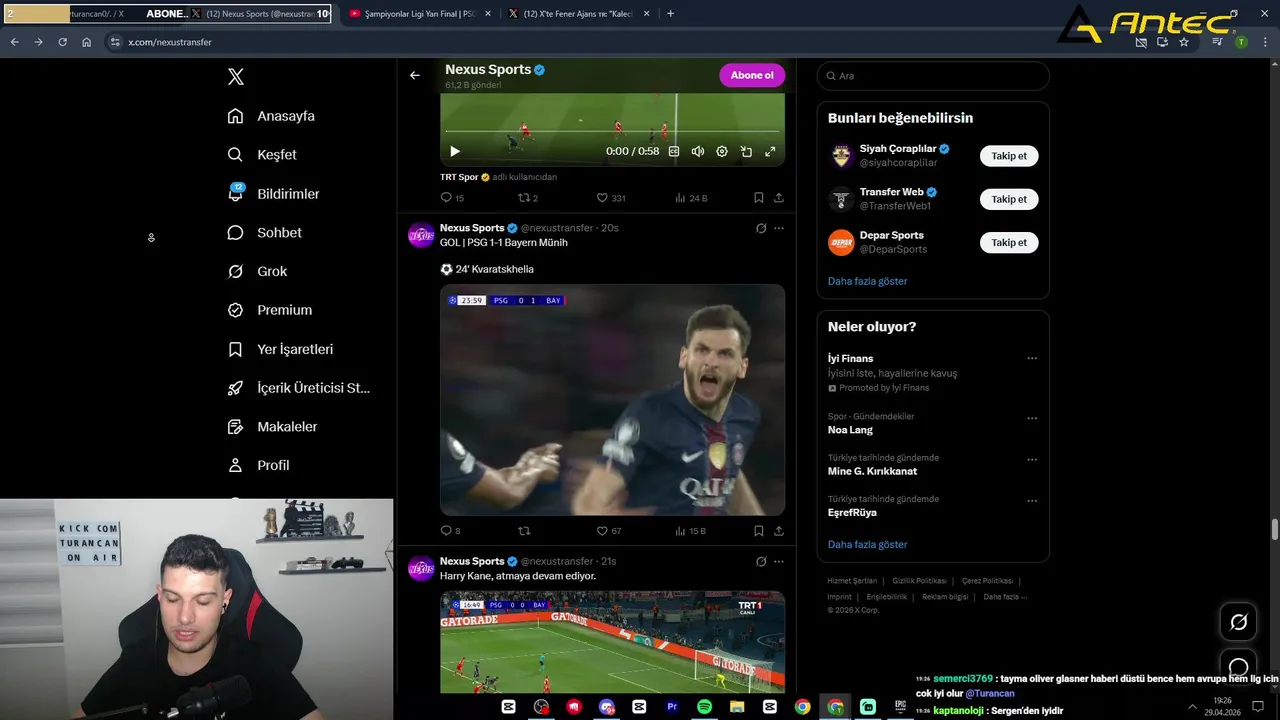The image size is (1280, 720).
Task: Open the floating Grok button
Action: click(x=1238, y=623)
